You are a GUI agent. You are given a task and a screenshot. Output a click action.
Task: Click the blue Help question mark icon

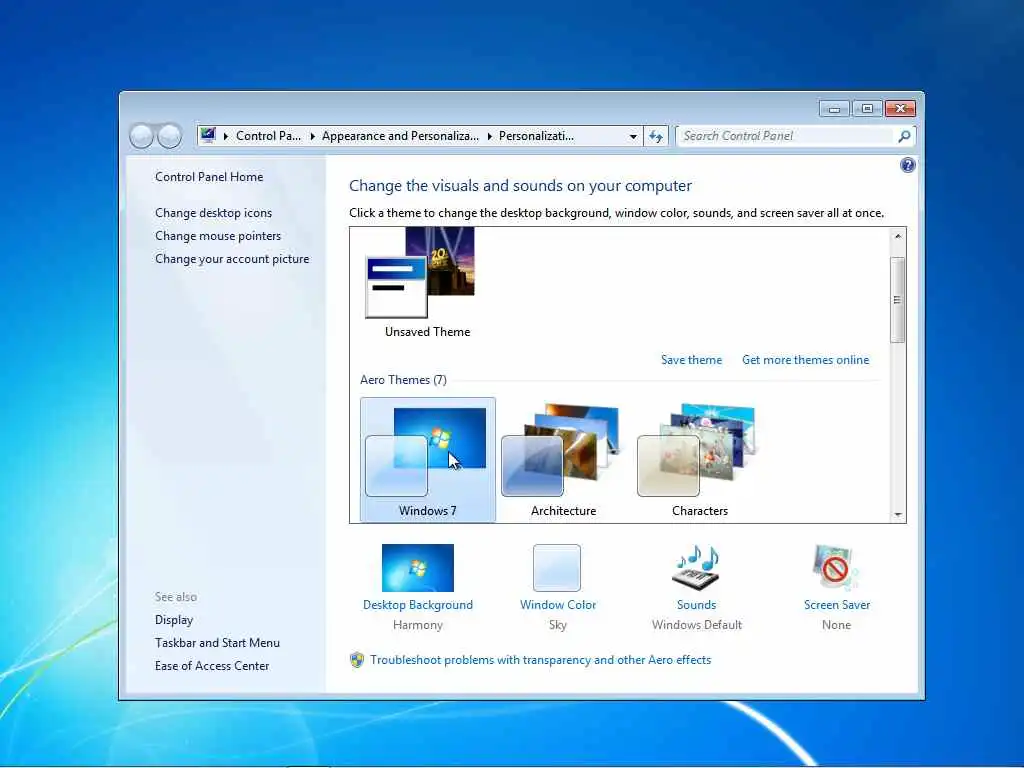907,165
